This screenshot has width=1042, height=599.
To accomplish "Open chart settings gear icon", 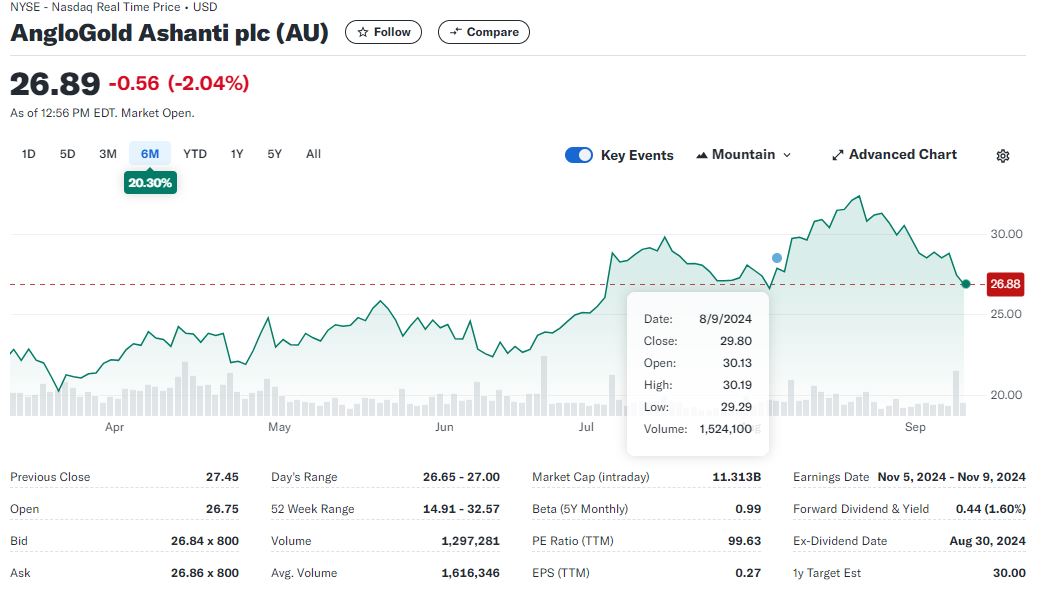I will pyautogui.click(x=1003, y=156).
